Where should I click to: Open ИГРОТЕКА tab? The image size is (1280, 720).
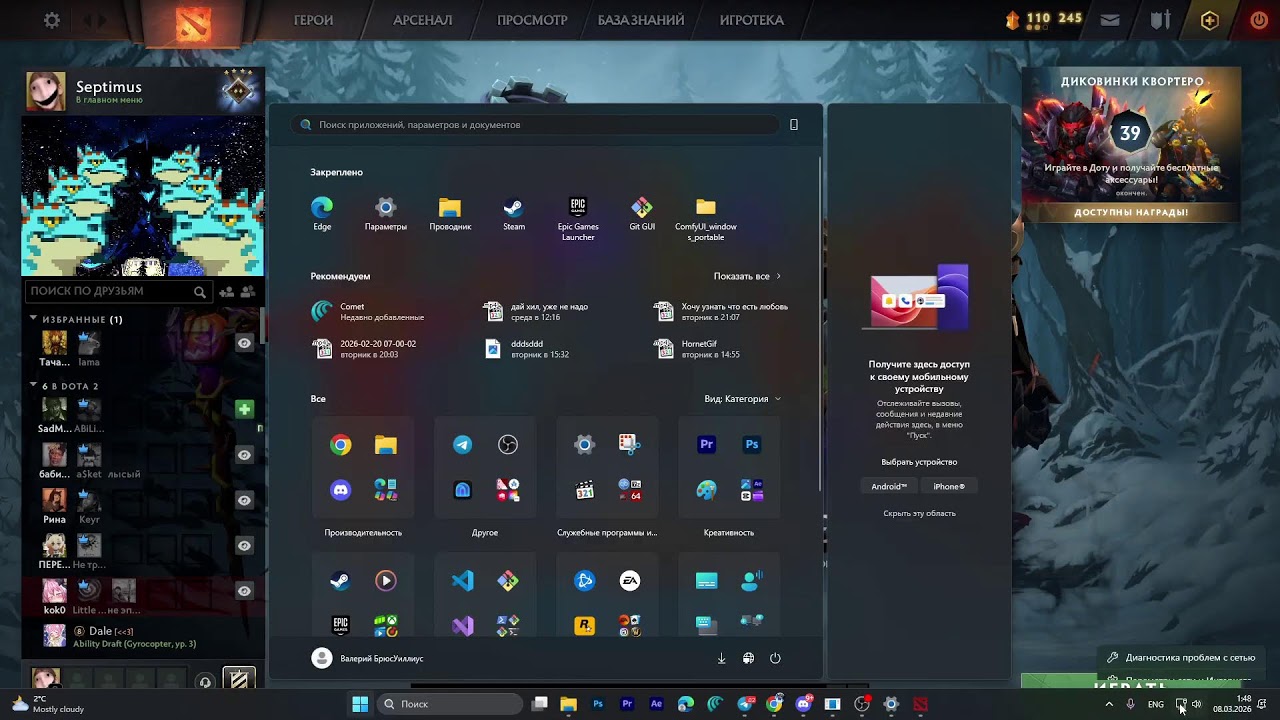(x=752, y=20)
